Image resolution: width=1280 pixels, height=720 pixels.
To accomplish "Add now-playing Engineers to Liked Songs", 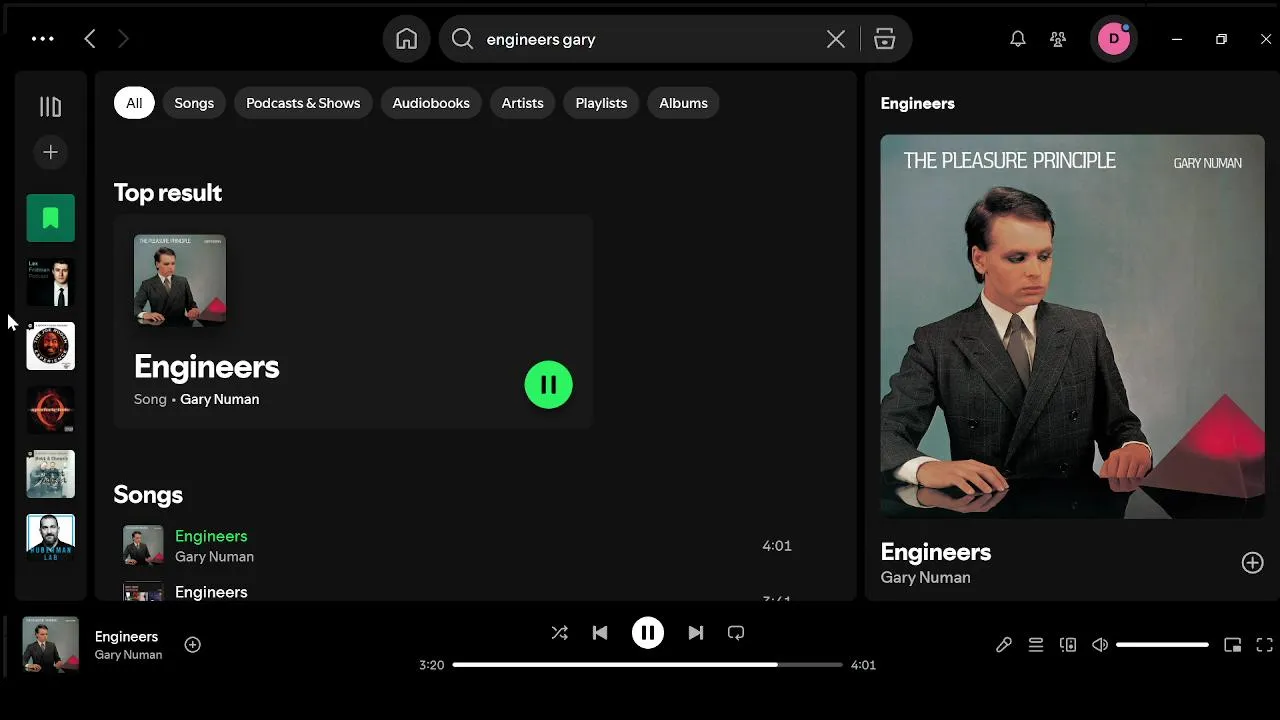I will [x=193, y=645].
